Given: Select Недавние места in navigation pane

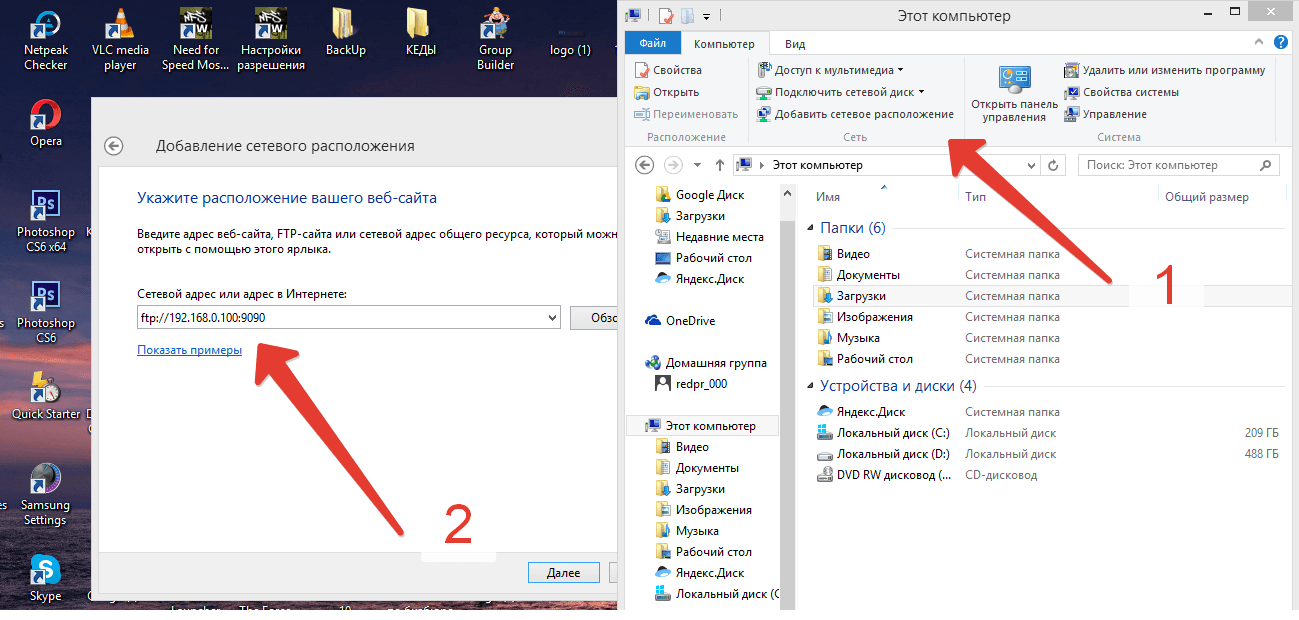Looking at the screenshot, I should point(709,237).
